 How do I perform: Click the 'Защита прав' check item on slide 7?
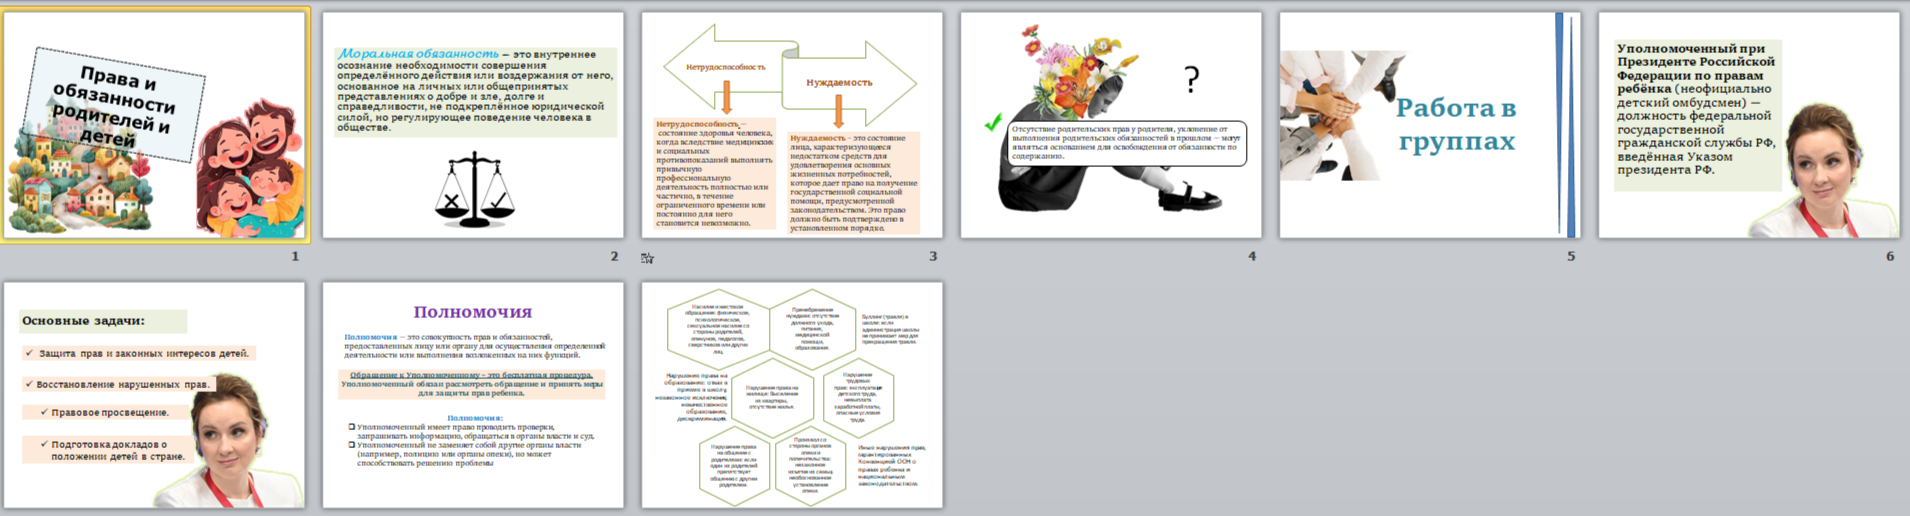pos(138,353)
